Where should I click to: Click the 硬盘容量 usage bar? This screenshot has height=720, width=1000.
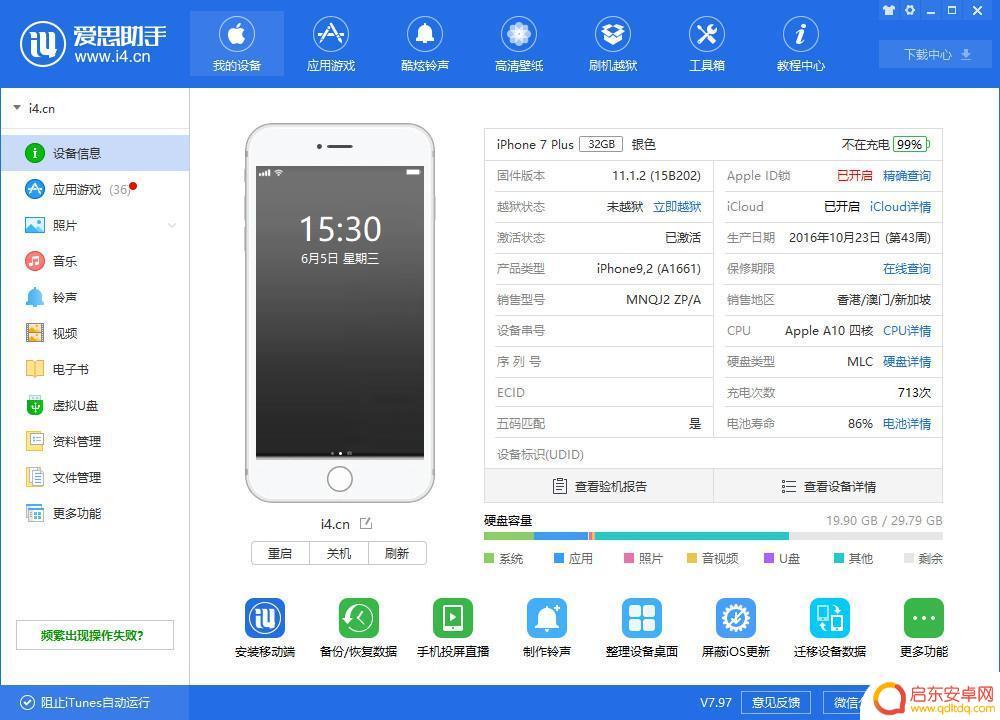pos(713,536)
